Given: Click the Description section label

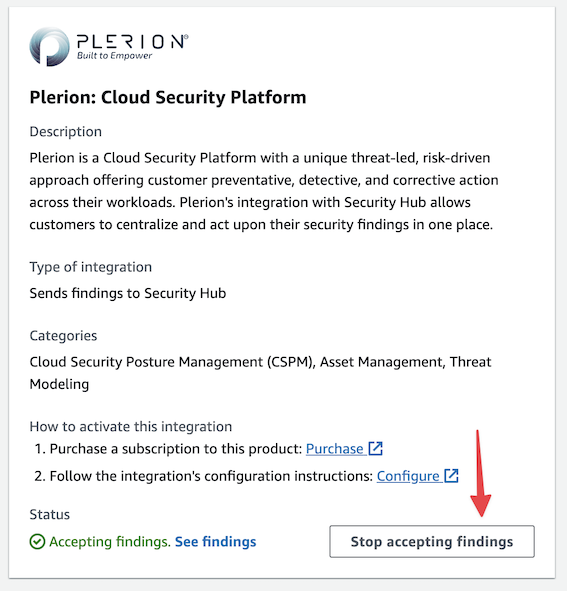Looking at the screenshot, I should 66,132.
